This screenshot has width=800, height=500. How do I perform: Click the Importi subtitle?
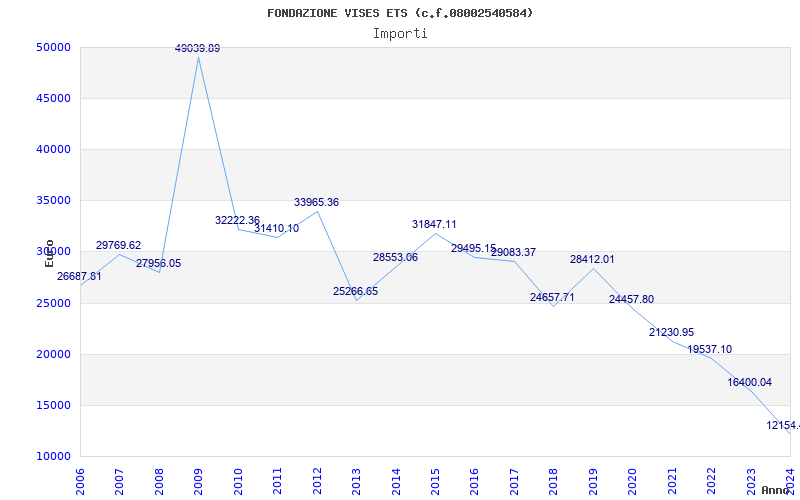400,34
